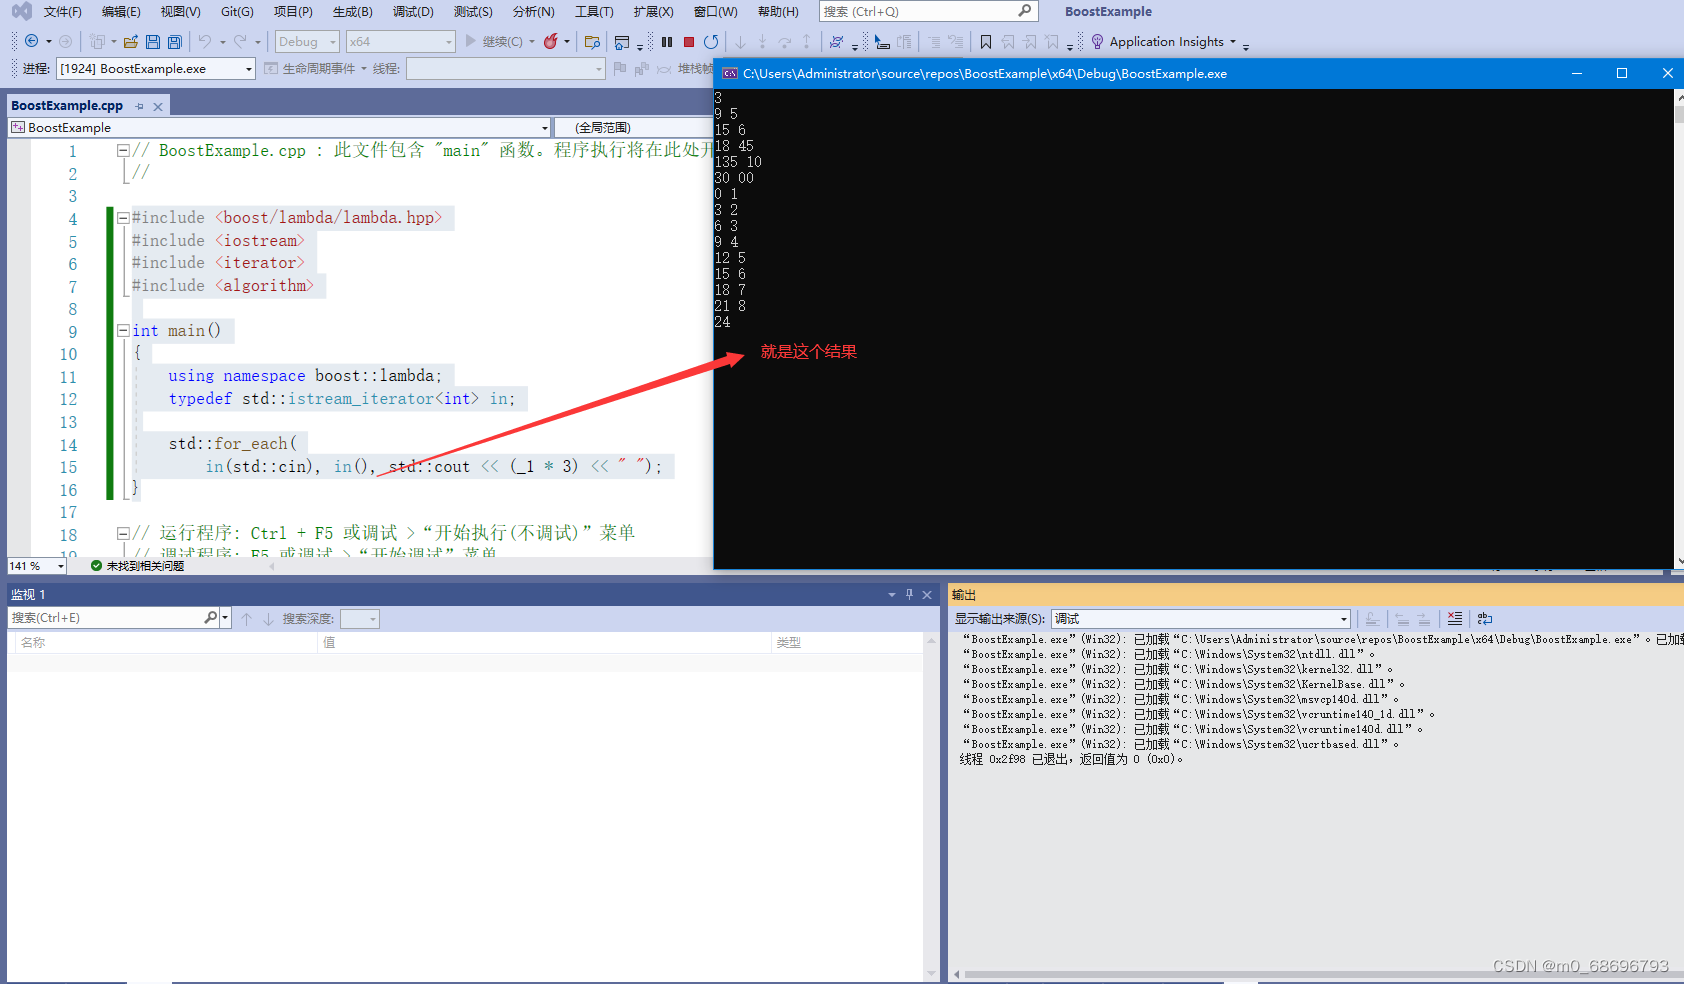Collapse the include block at line 4
The height and width of the screenshot is (984, 1684).
(x=122, y=217)
